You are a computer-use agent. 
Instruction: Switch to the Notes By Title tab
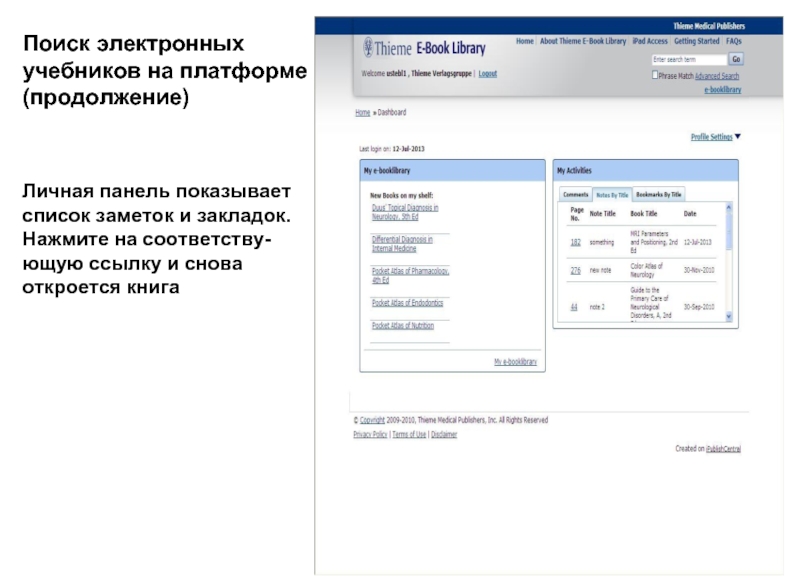tap(612, 195)
